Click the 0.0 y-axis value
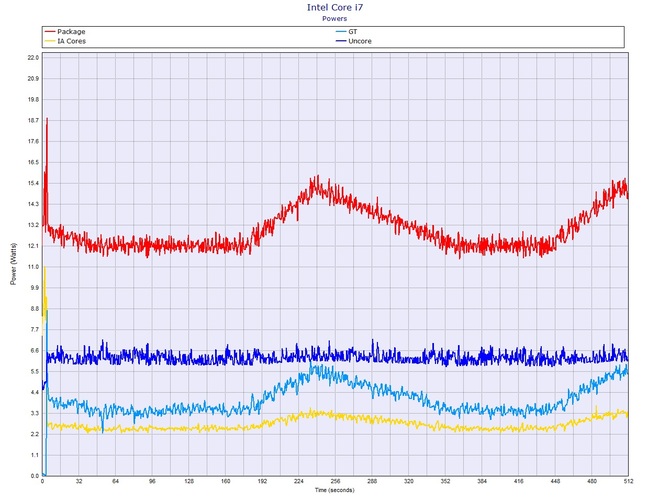 coord(35,476)
